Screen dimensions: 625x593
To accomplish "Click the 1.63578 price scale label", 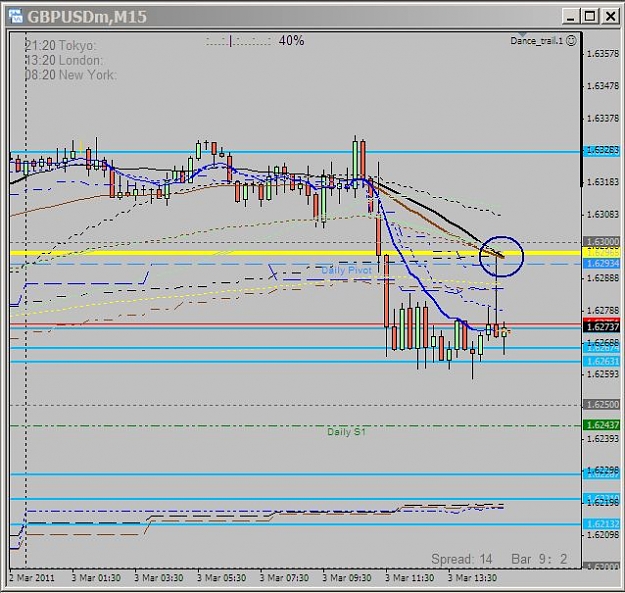I will tap(603, 54).
